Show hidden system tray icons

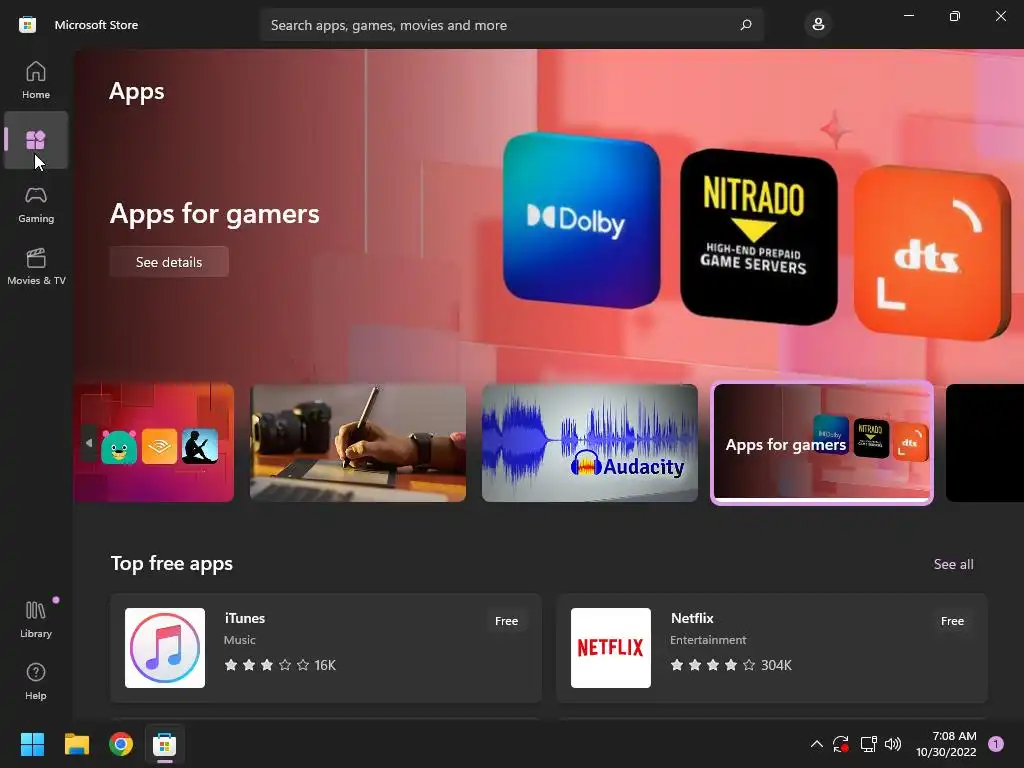(816, 744)
